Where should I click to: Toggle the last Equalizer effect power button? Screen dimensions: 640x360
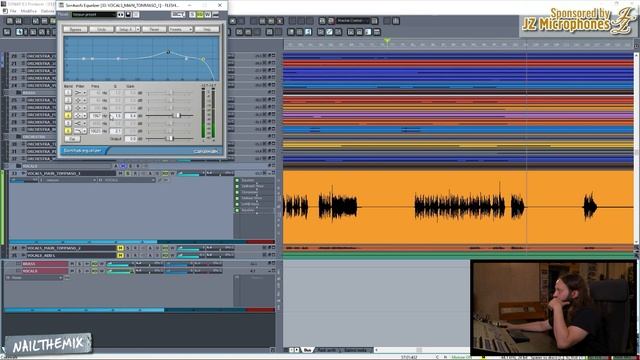[237, 210]
